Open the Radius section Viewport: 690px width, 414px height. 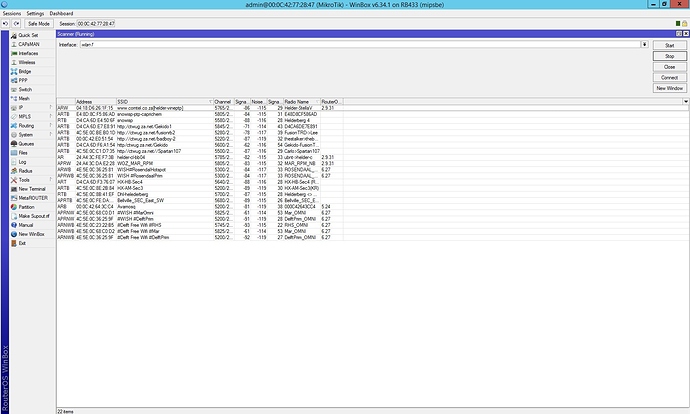tap(25, 170)
